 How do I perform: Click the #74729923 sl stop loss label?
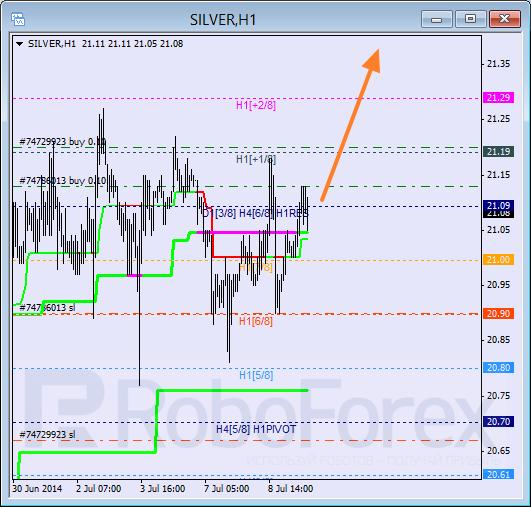coord(47,435)
